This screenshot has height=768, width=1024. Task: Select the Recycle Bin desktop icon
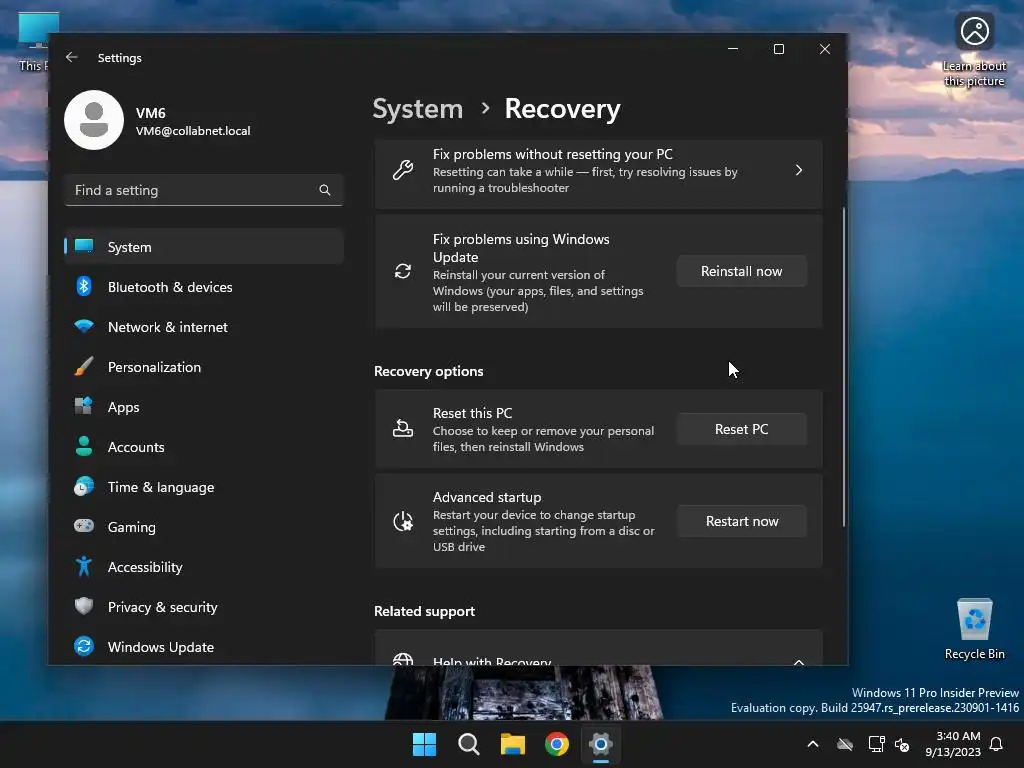(974, 629)
